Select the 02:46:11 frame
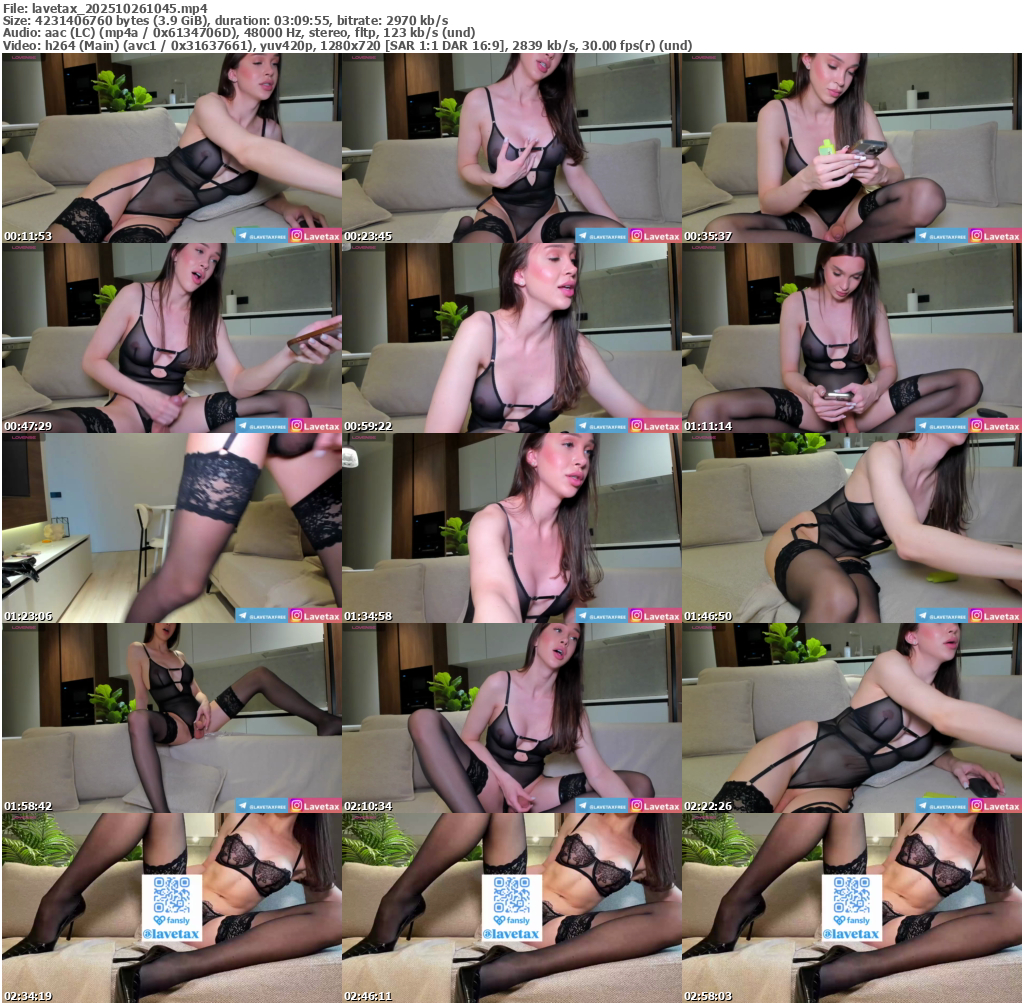 (x=512, y=908)
